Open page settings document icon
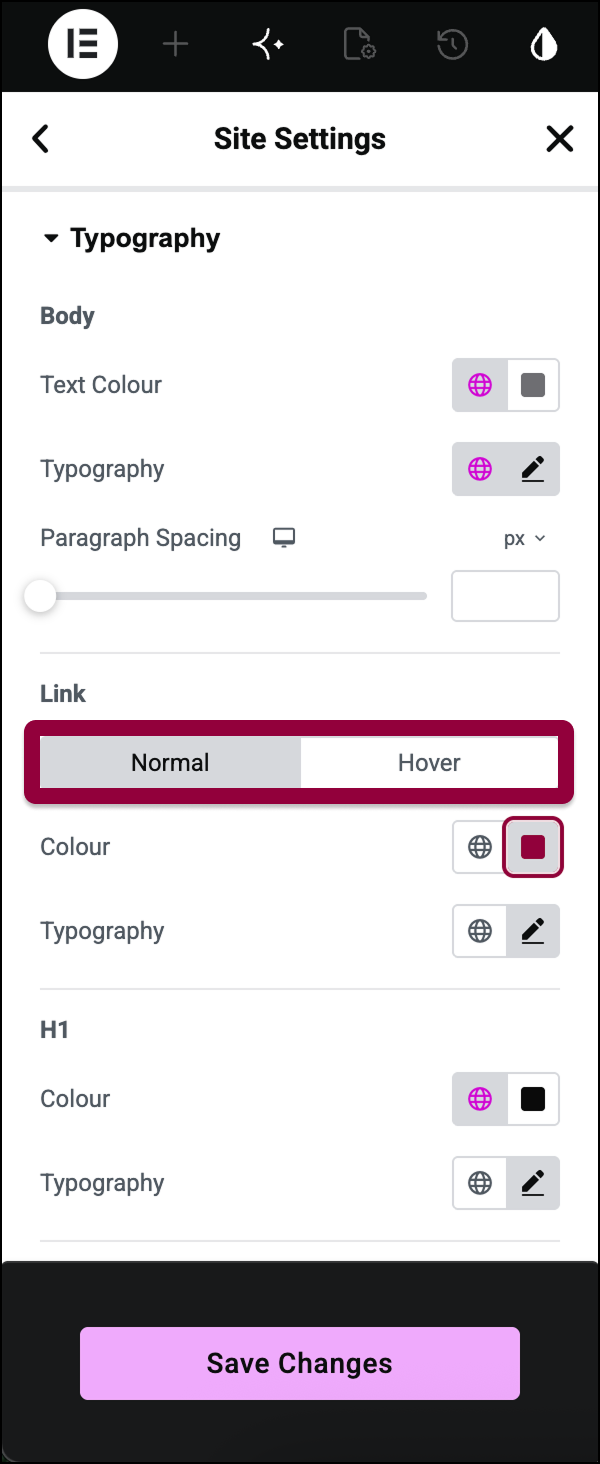The height and width of the screenshot is (1464, 600). point(359,44)
